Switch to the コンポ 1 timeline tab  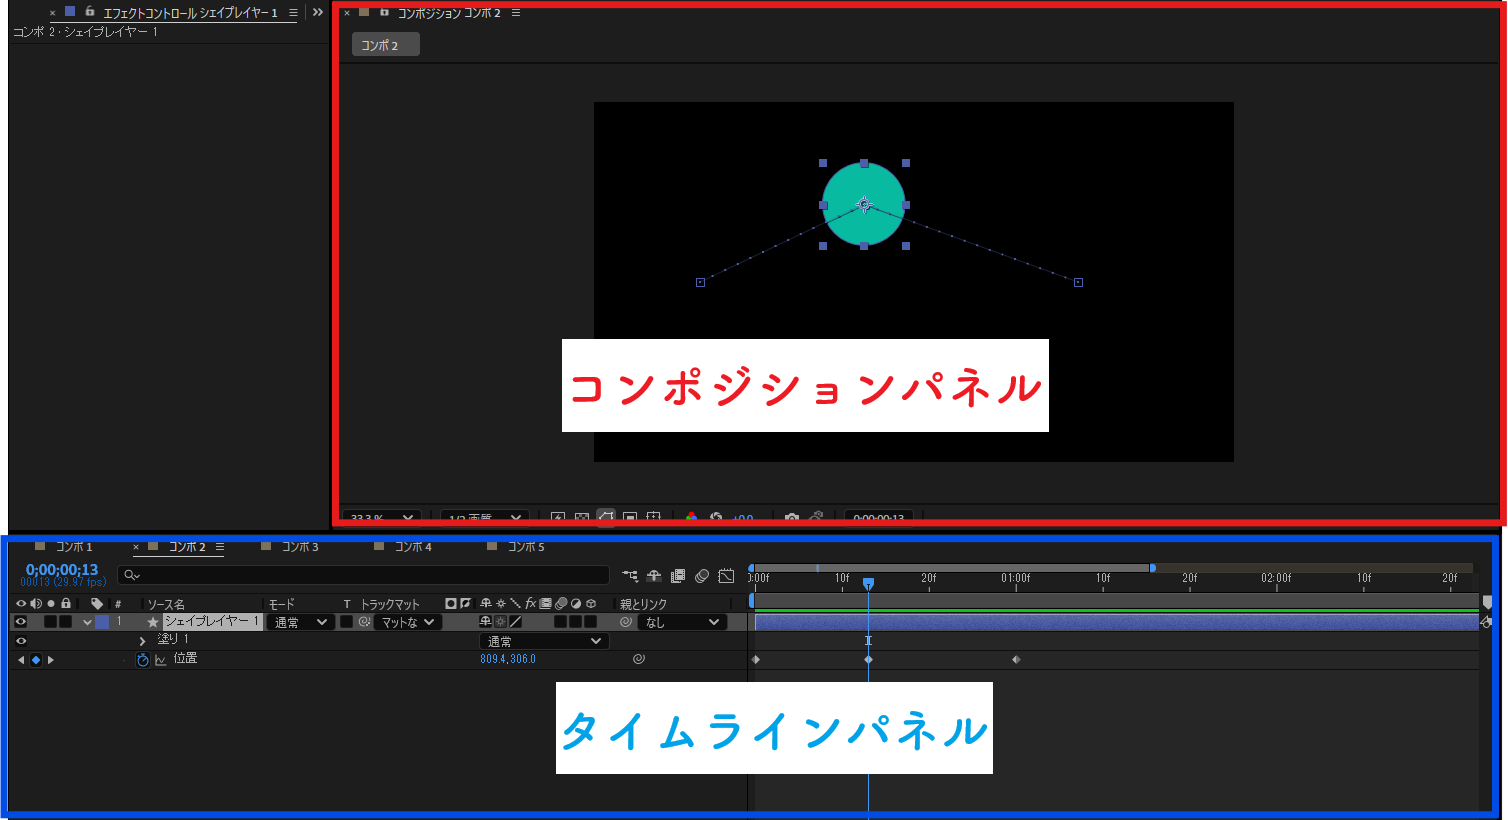(x=74, y=547)
